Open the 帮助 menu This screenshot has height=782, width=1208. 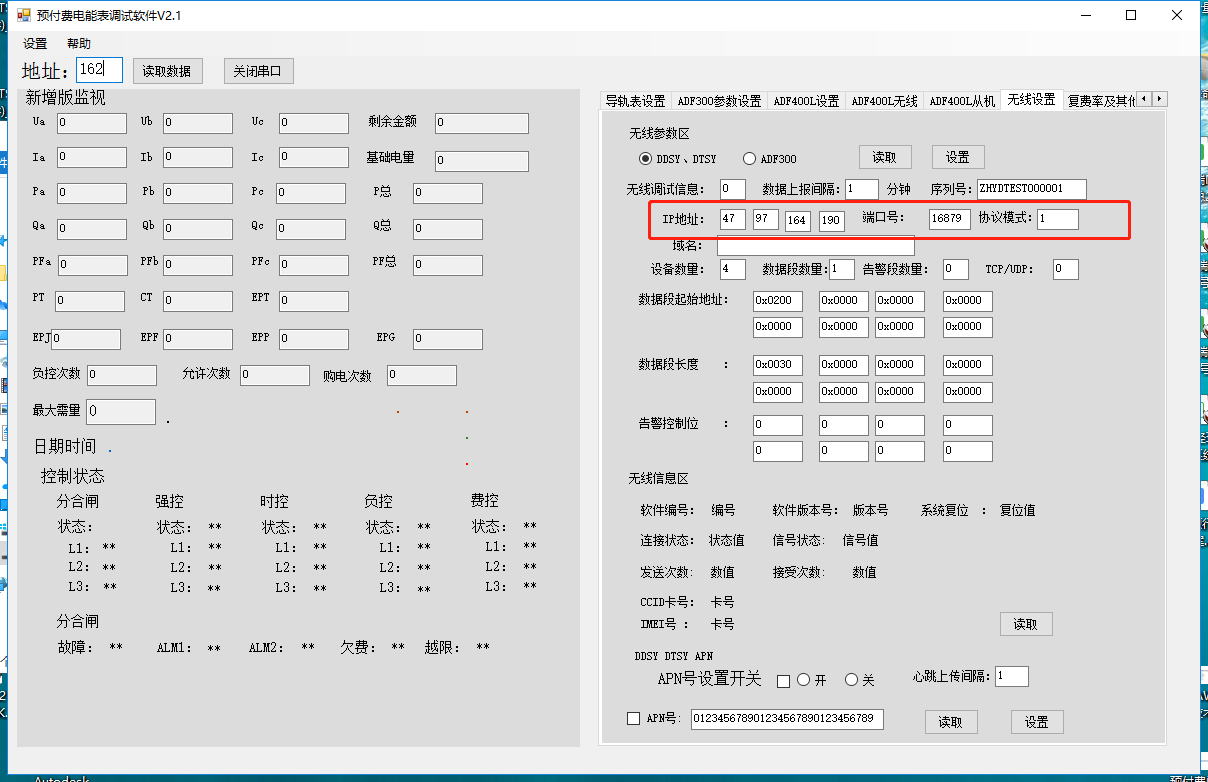[x=79, y=44]
